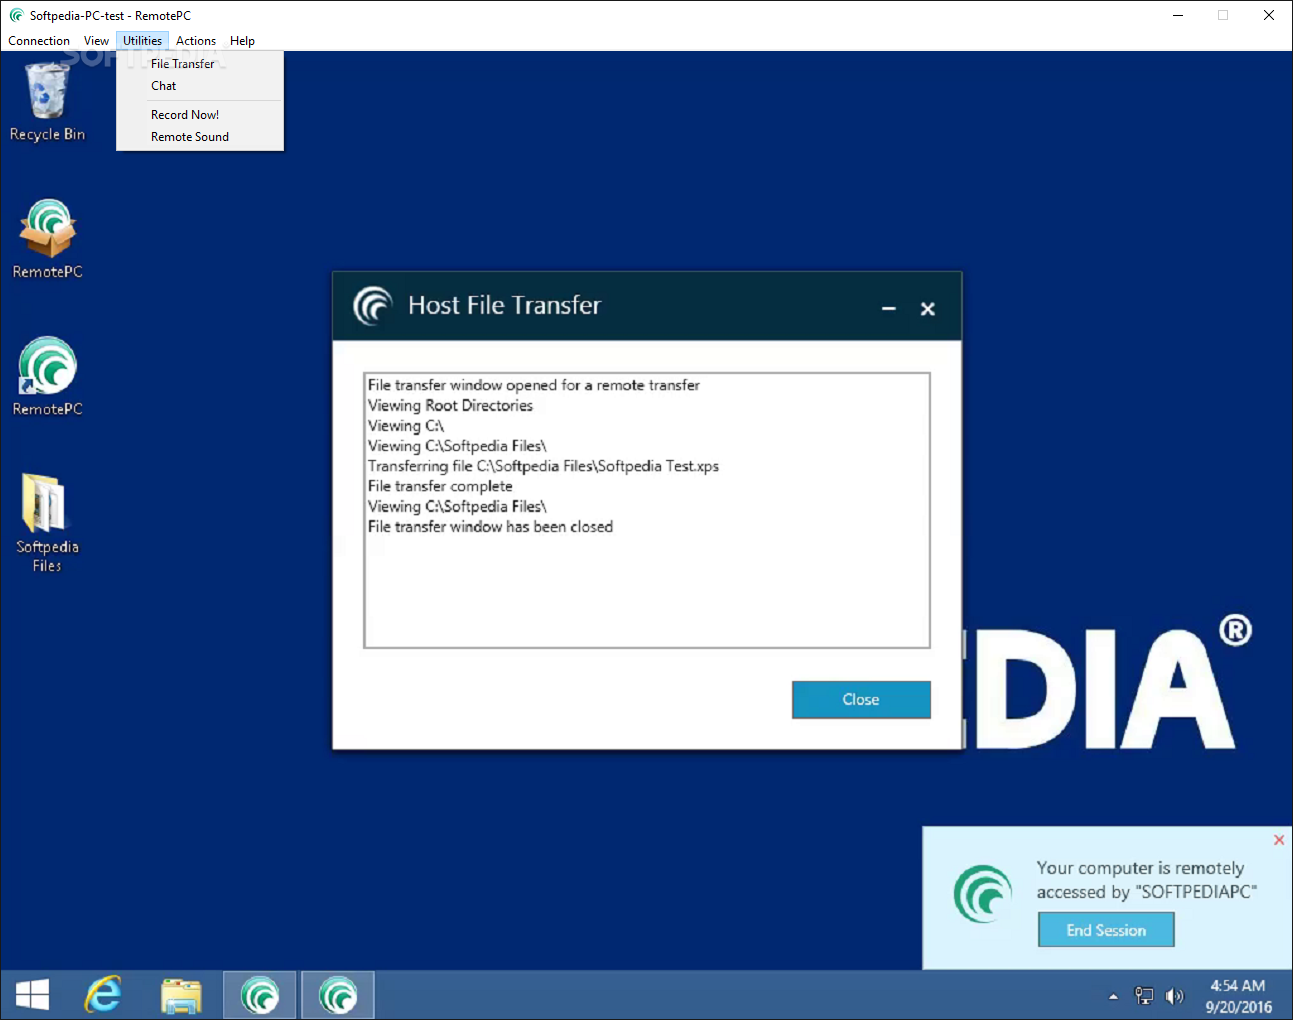Open the View menu
The image size is (1293, 1020).
[96, 41]
